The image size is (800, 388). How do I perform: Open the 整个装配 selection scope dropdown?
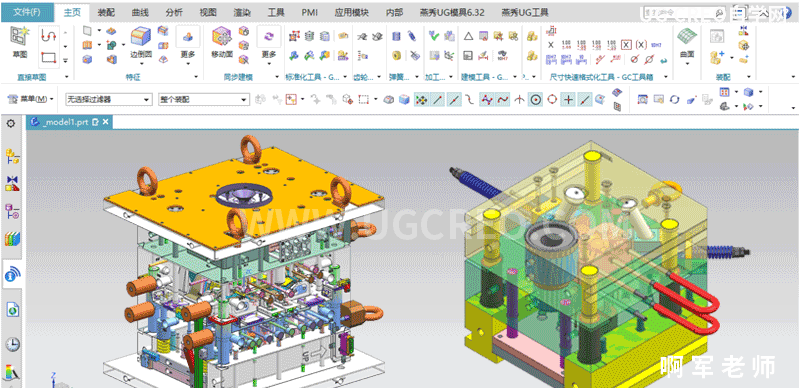[204, 100]
